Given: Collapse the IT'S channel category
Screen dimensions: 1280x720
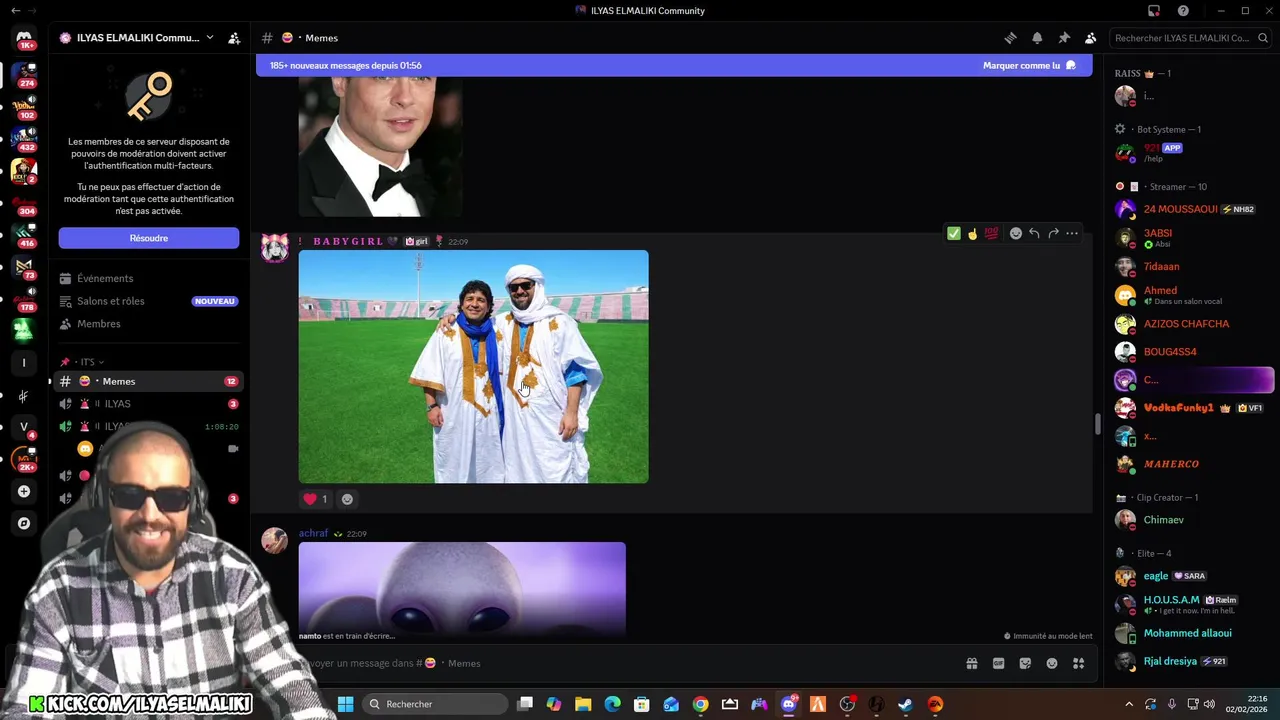Looking at the screenshot, I should point(82,362).
